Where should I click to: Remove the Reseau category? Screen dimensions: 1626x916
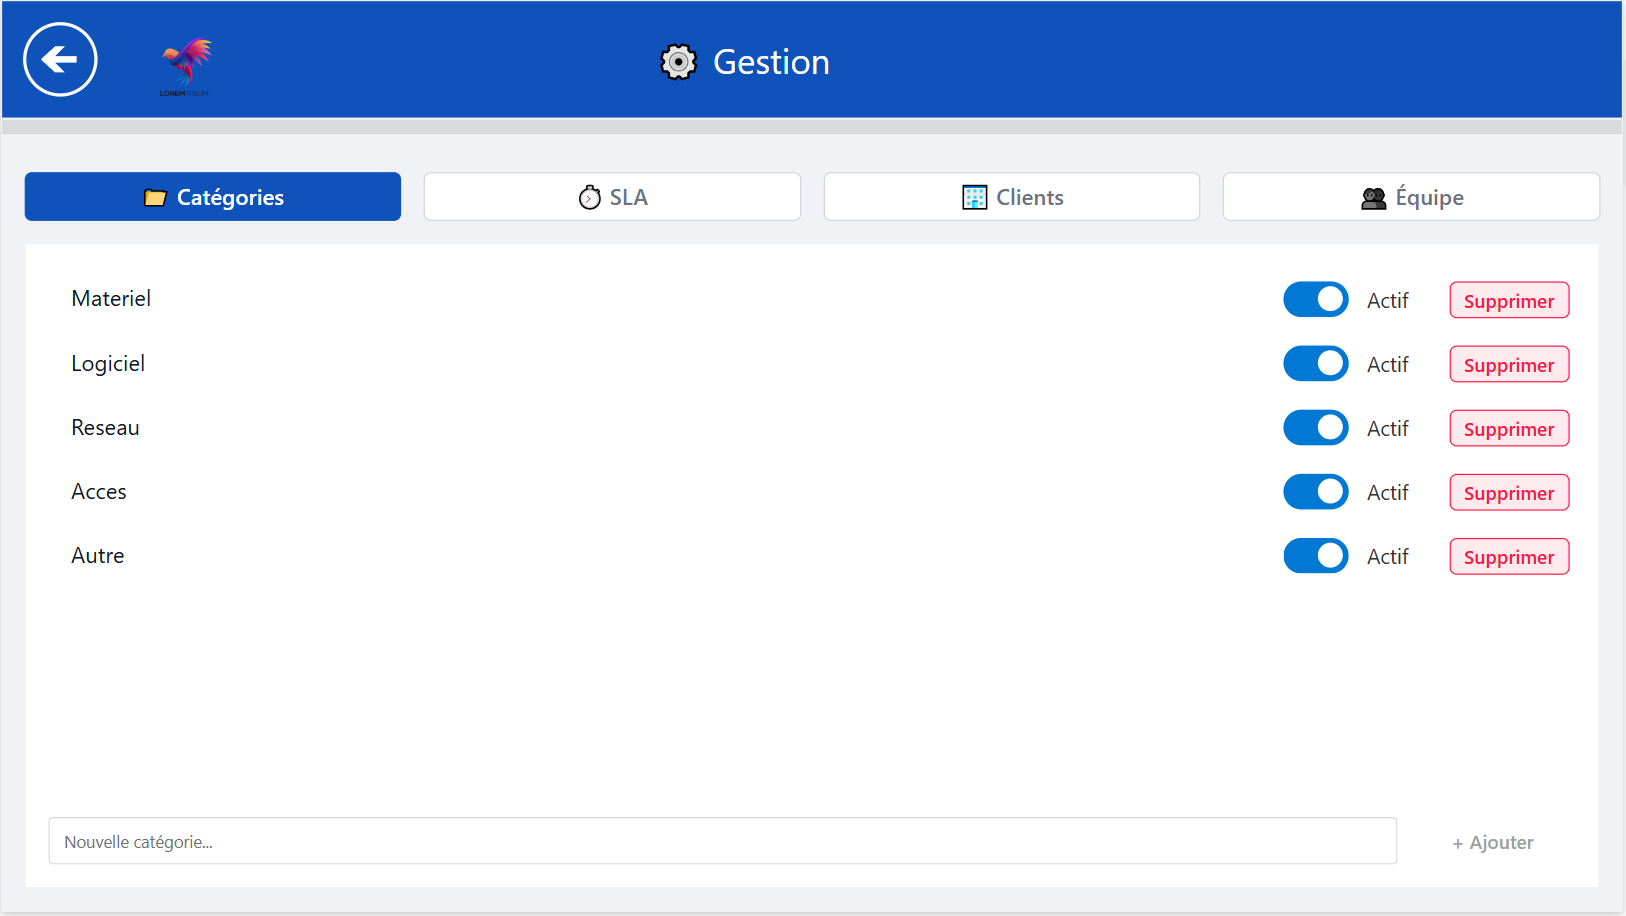(1508, 429)
